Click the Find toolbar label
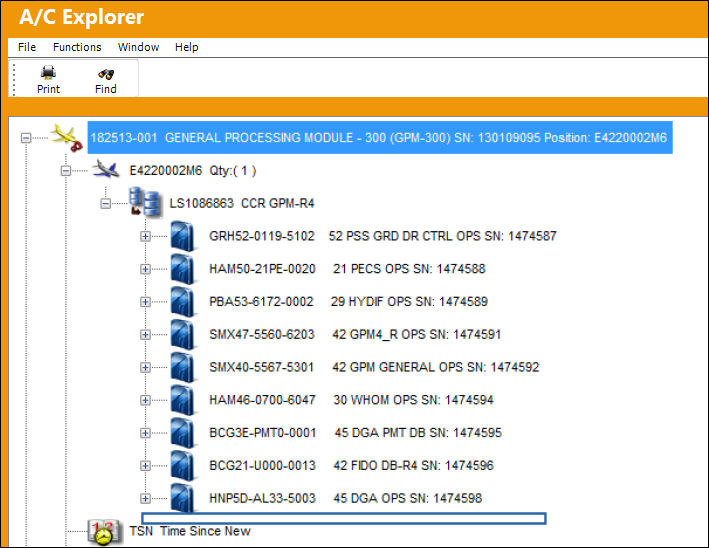Image resolution: width=709 pixels, height=548 pixels. [x=106, y=89]
